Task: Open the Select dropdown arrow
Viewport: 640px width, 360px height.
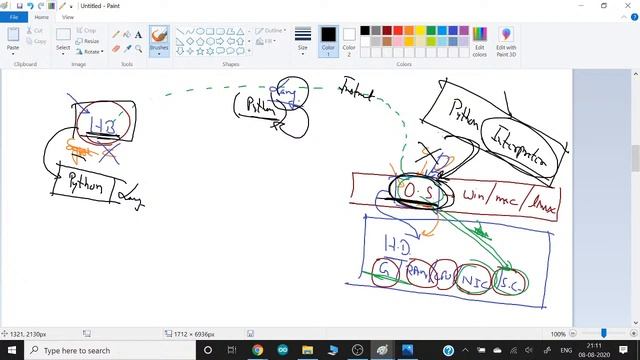Action: point(63,54)
